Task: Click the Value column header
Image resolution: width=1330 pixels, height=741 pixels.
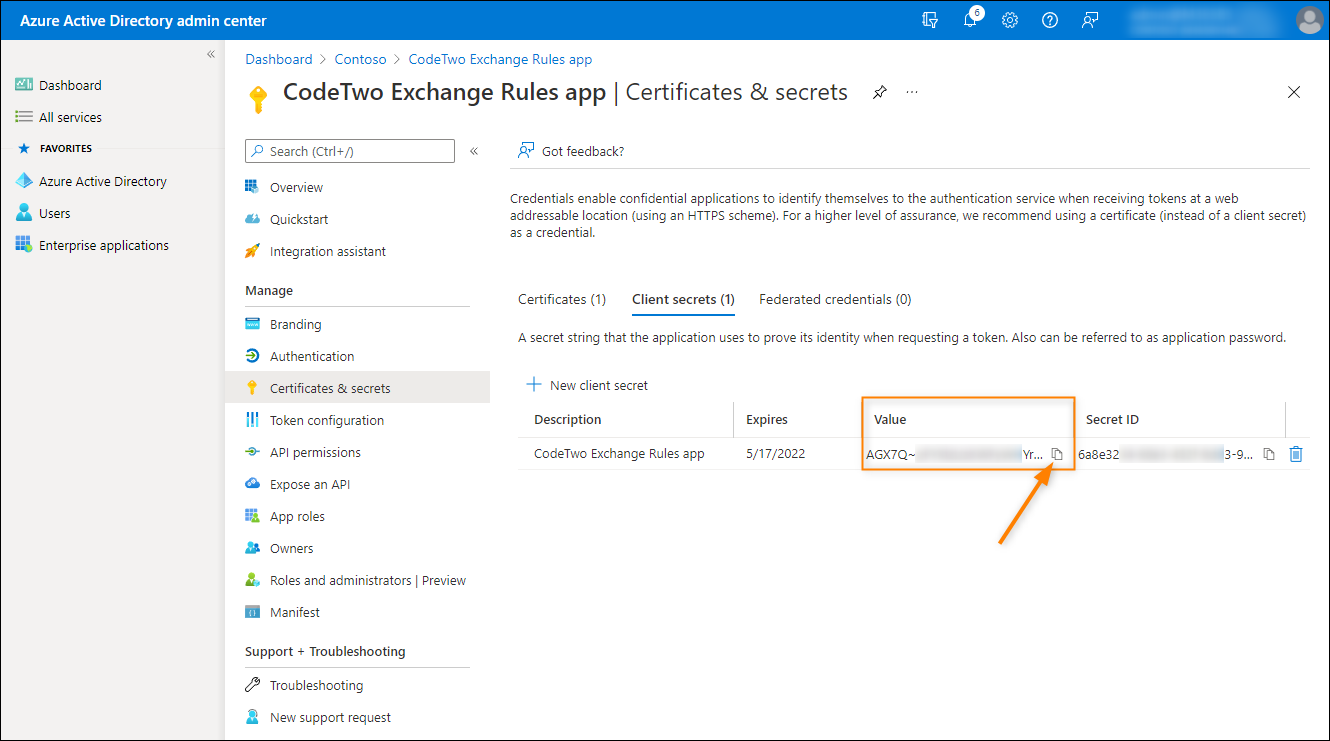Action: 890,419
